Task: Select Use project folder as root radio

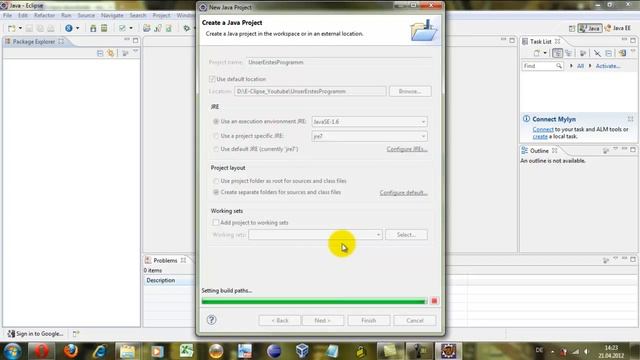Action: click(x=216, y=181)
